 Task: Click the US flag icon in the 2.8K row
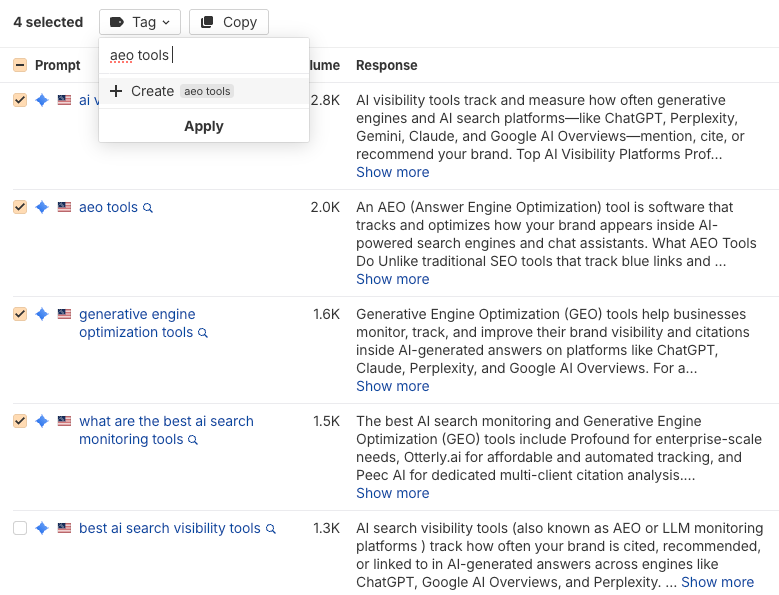pyautogui.click(x=64, y=100)
